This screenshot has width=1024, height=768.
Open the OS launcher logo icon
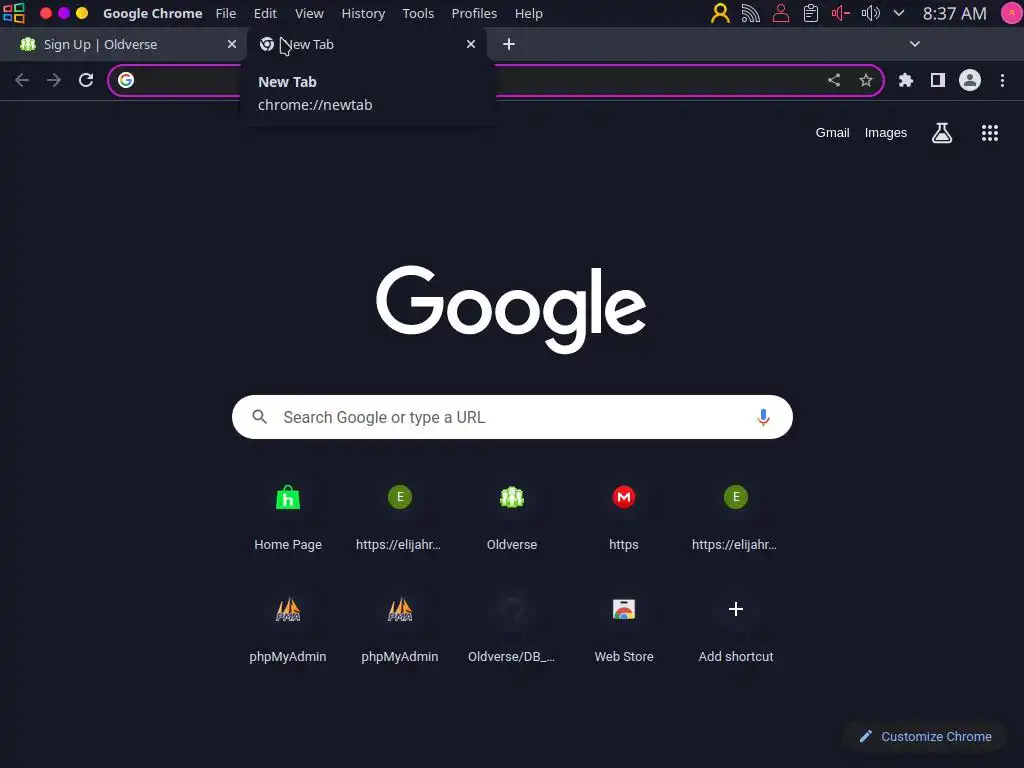[x=14, y=13]
